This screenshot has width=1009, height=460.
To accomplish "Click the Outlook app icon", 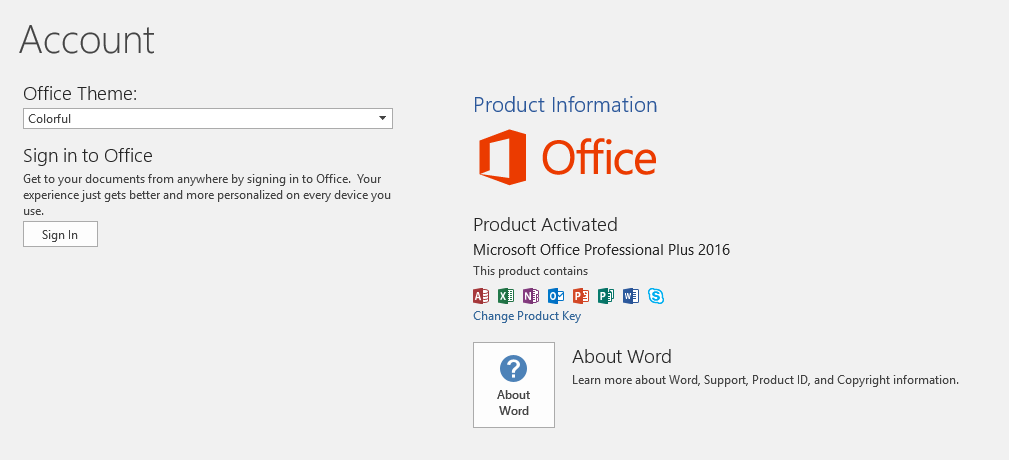I will [x=556, y=296].
